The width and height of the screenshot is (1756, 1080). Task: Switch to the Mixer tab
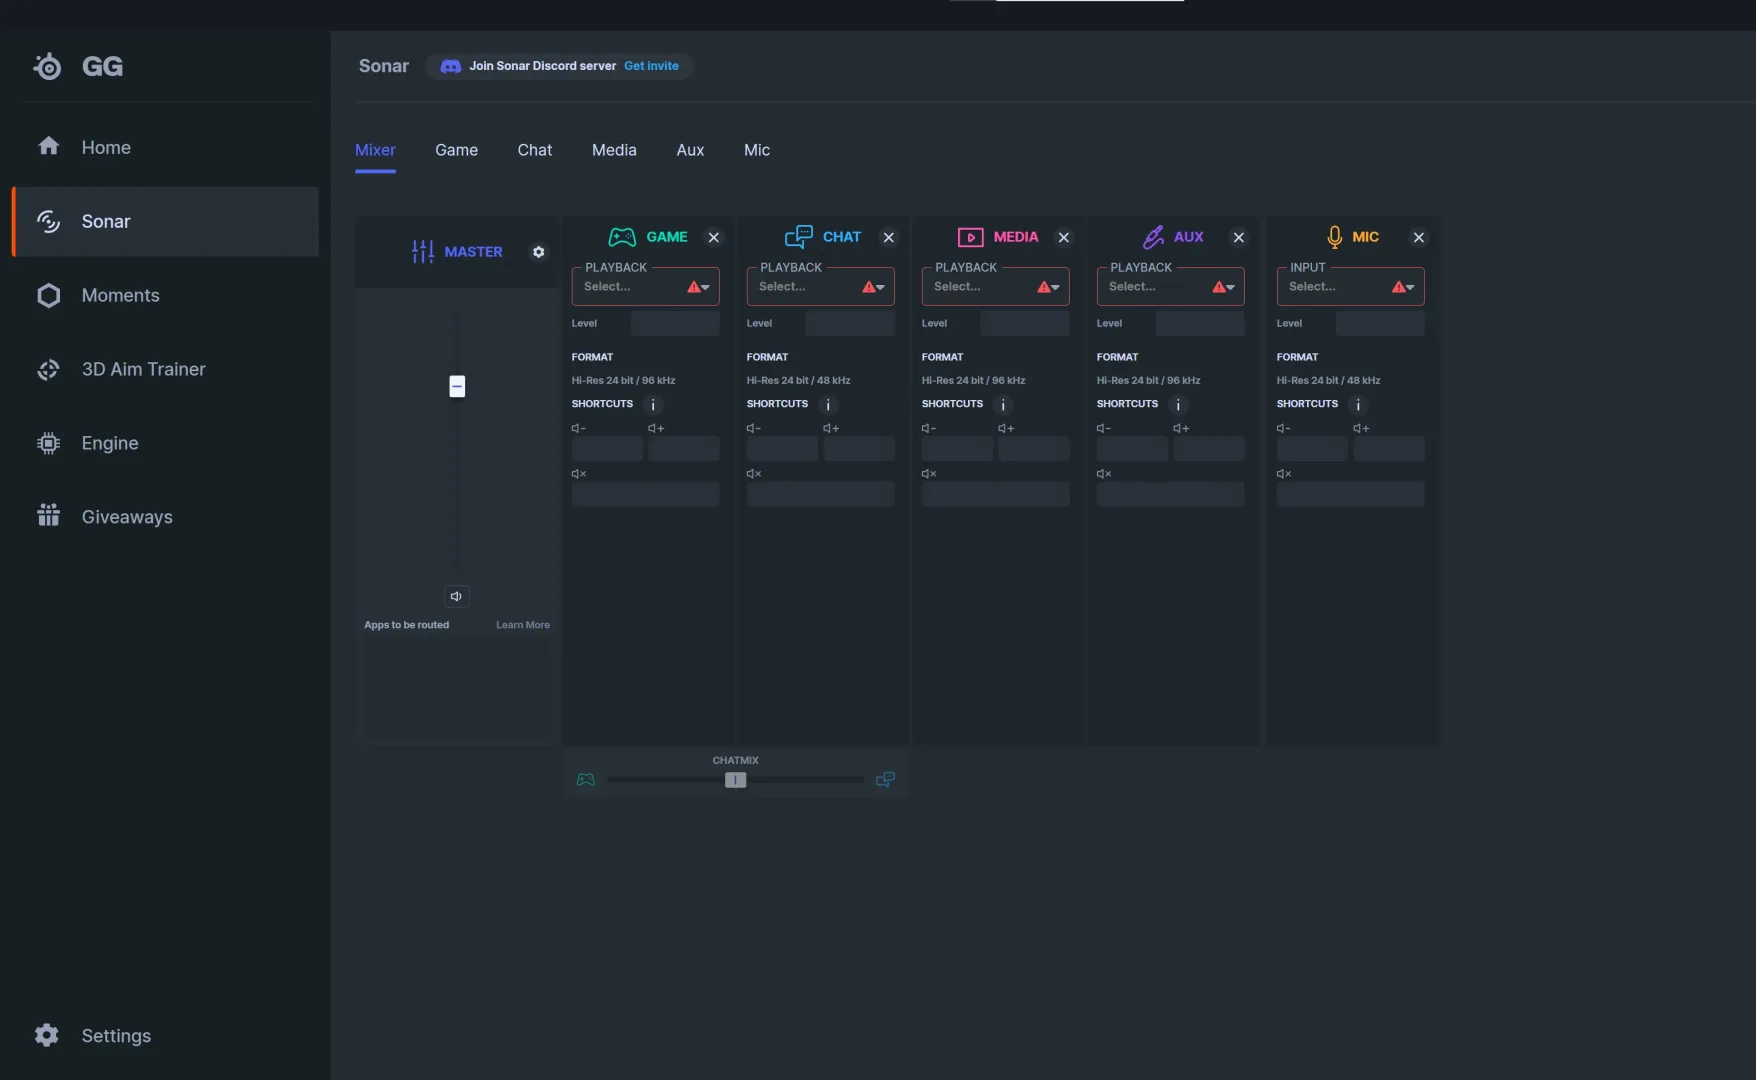pos(375,150)
